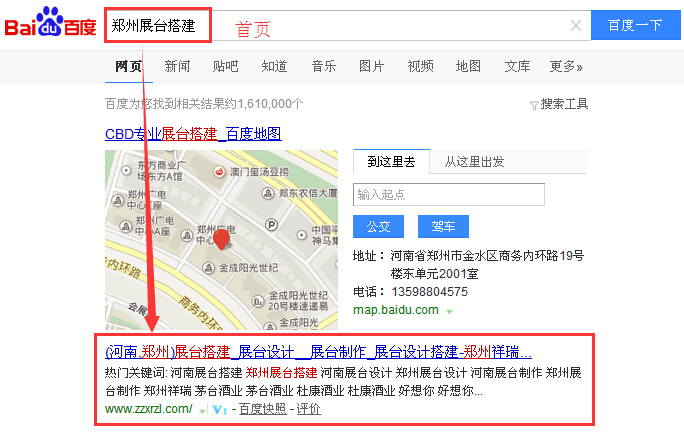Click the 金成阳光世纪 building marker on the map
684x433 pixels.
209,268
